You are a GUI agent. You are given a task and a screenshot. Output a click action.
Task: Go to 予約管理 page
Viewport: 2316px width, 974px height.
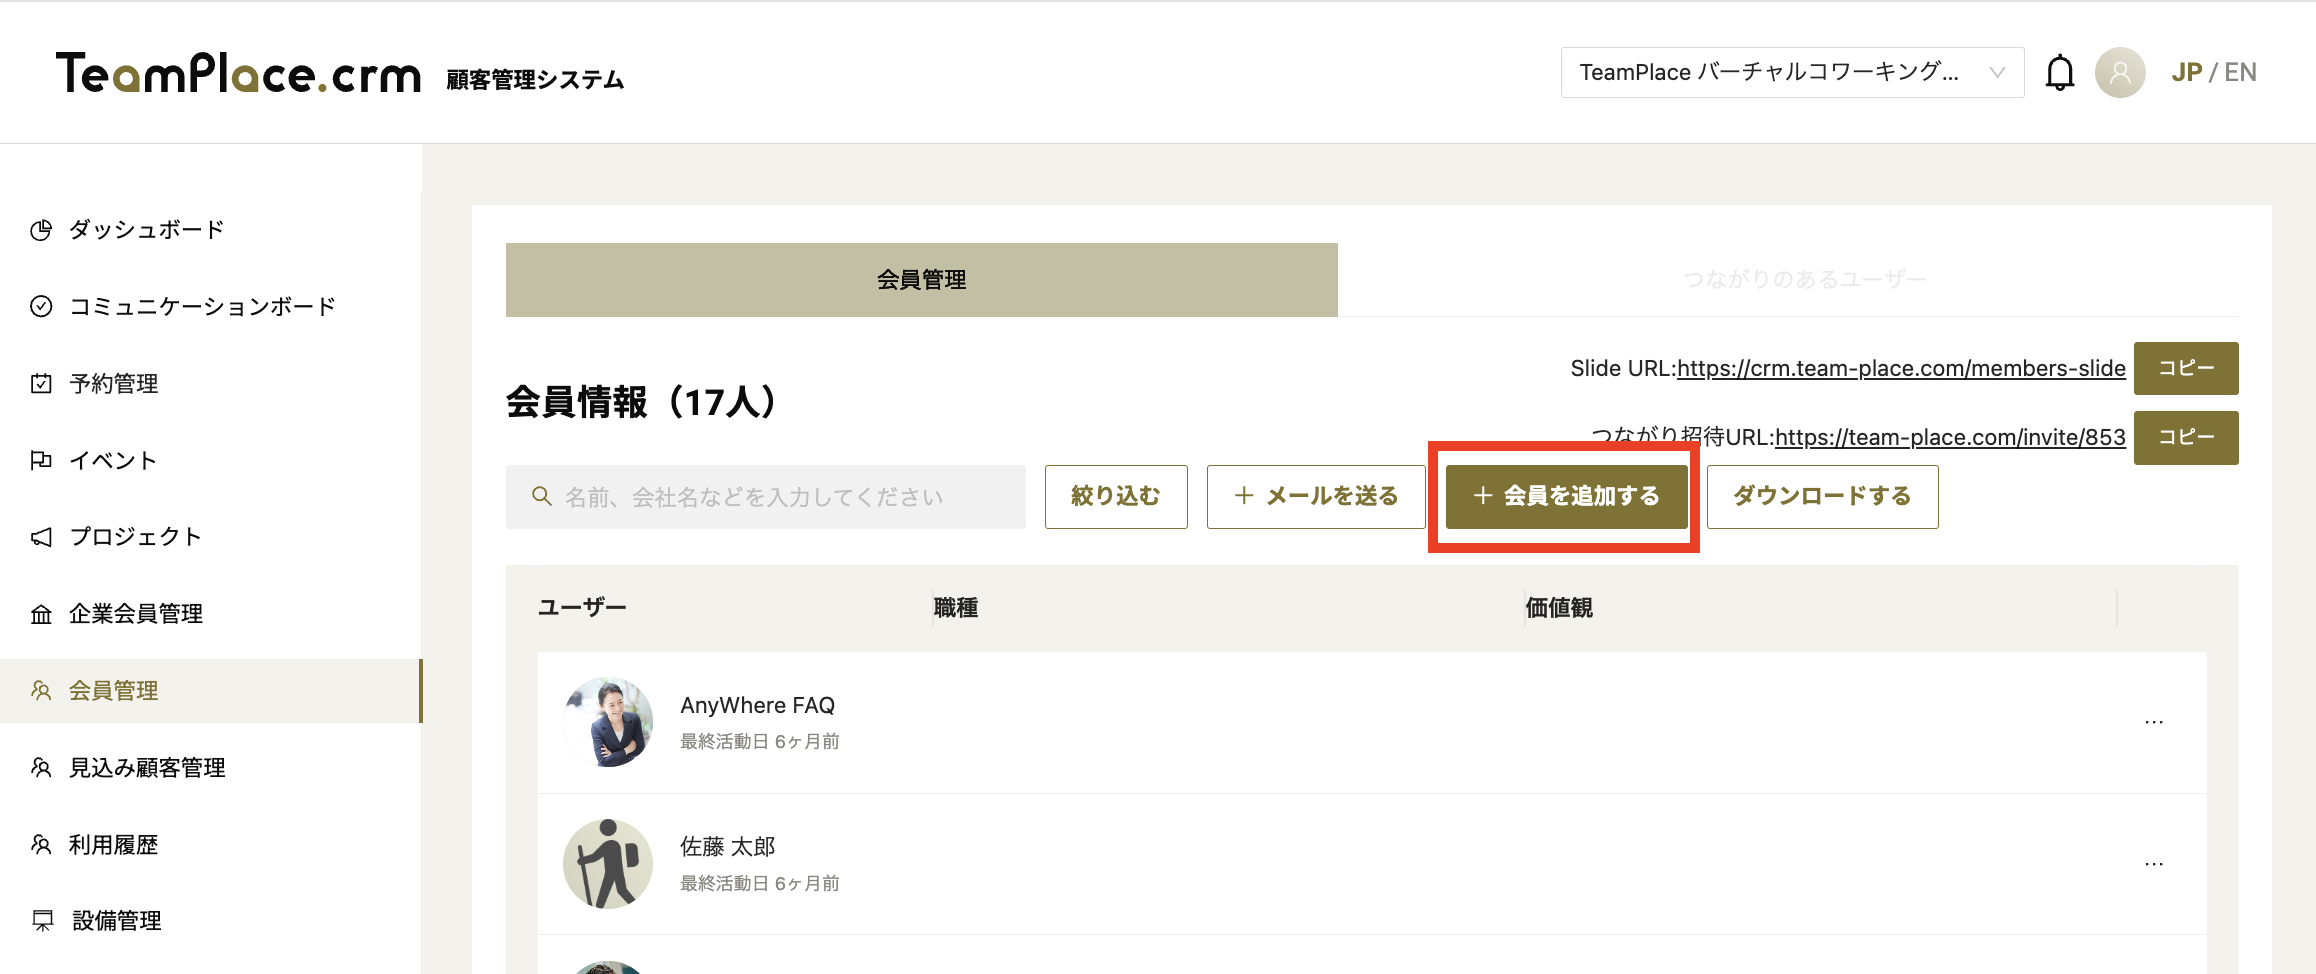pyautogui.click(x=113, y=383)
